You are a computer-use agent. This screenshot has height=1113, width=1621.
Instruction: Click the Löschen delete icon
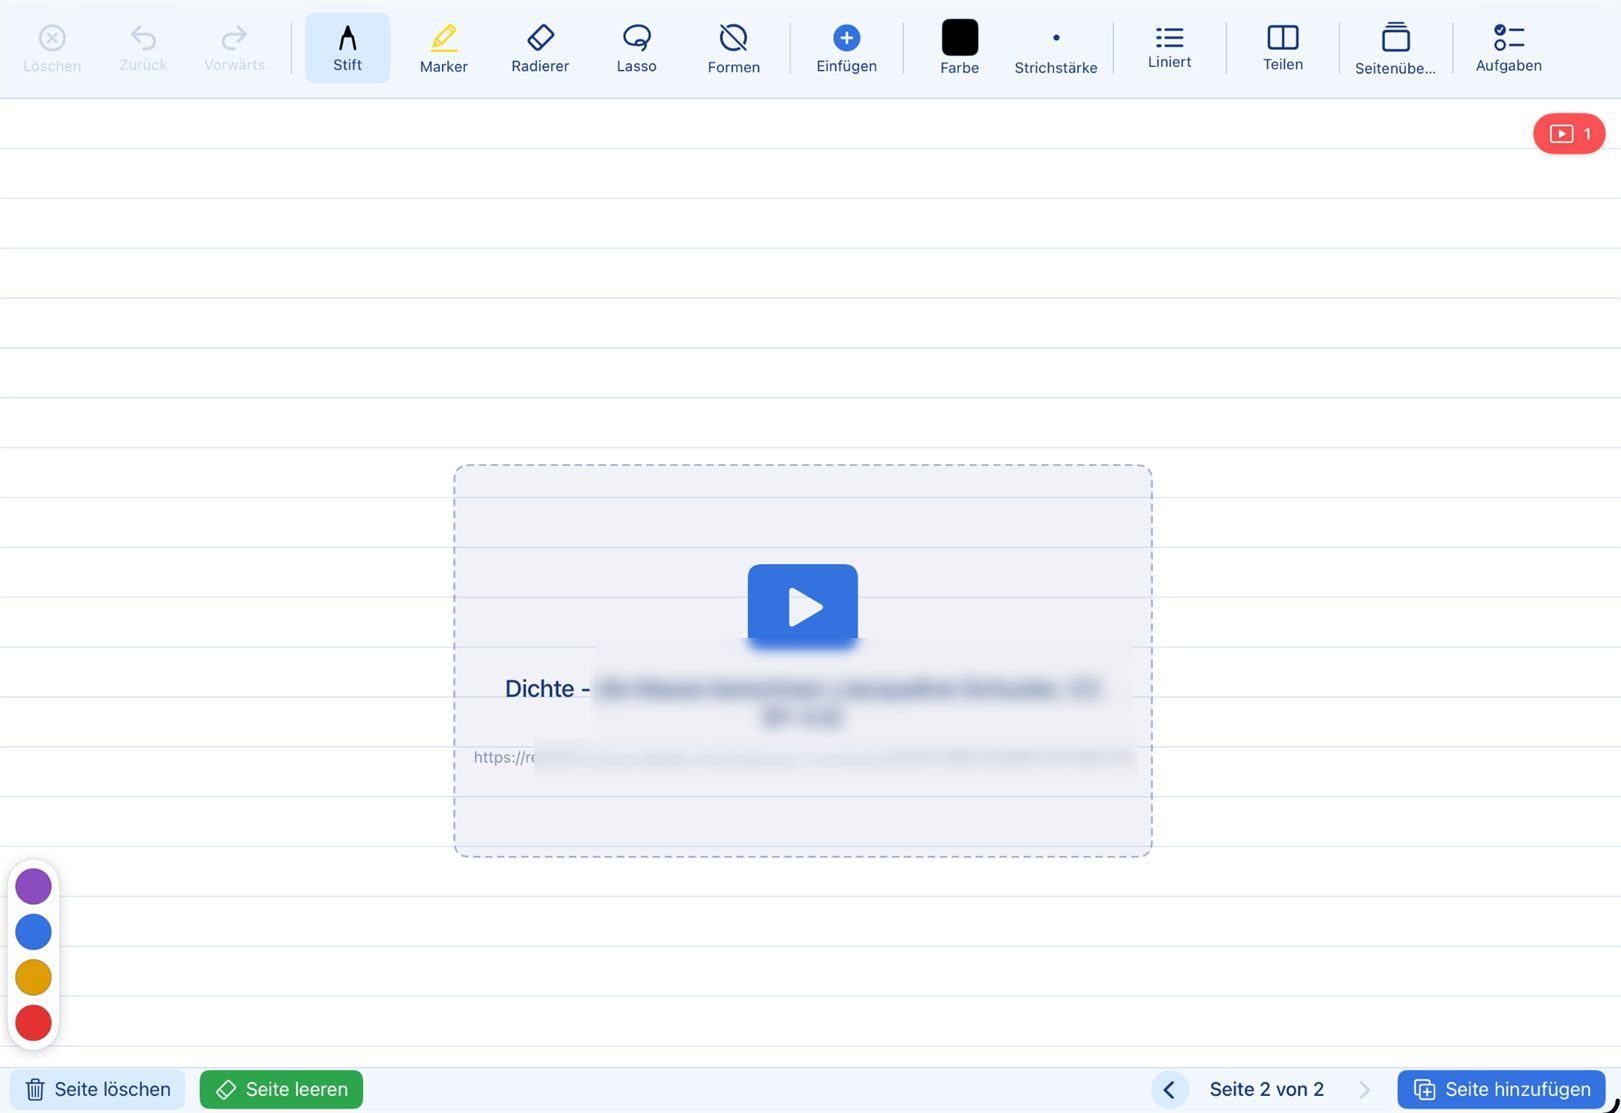pos(52,48)
